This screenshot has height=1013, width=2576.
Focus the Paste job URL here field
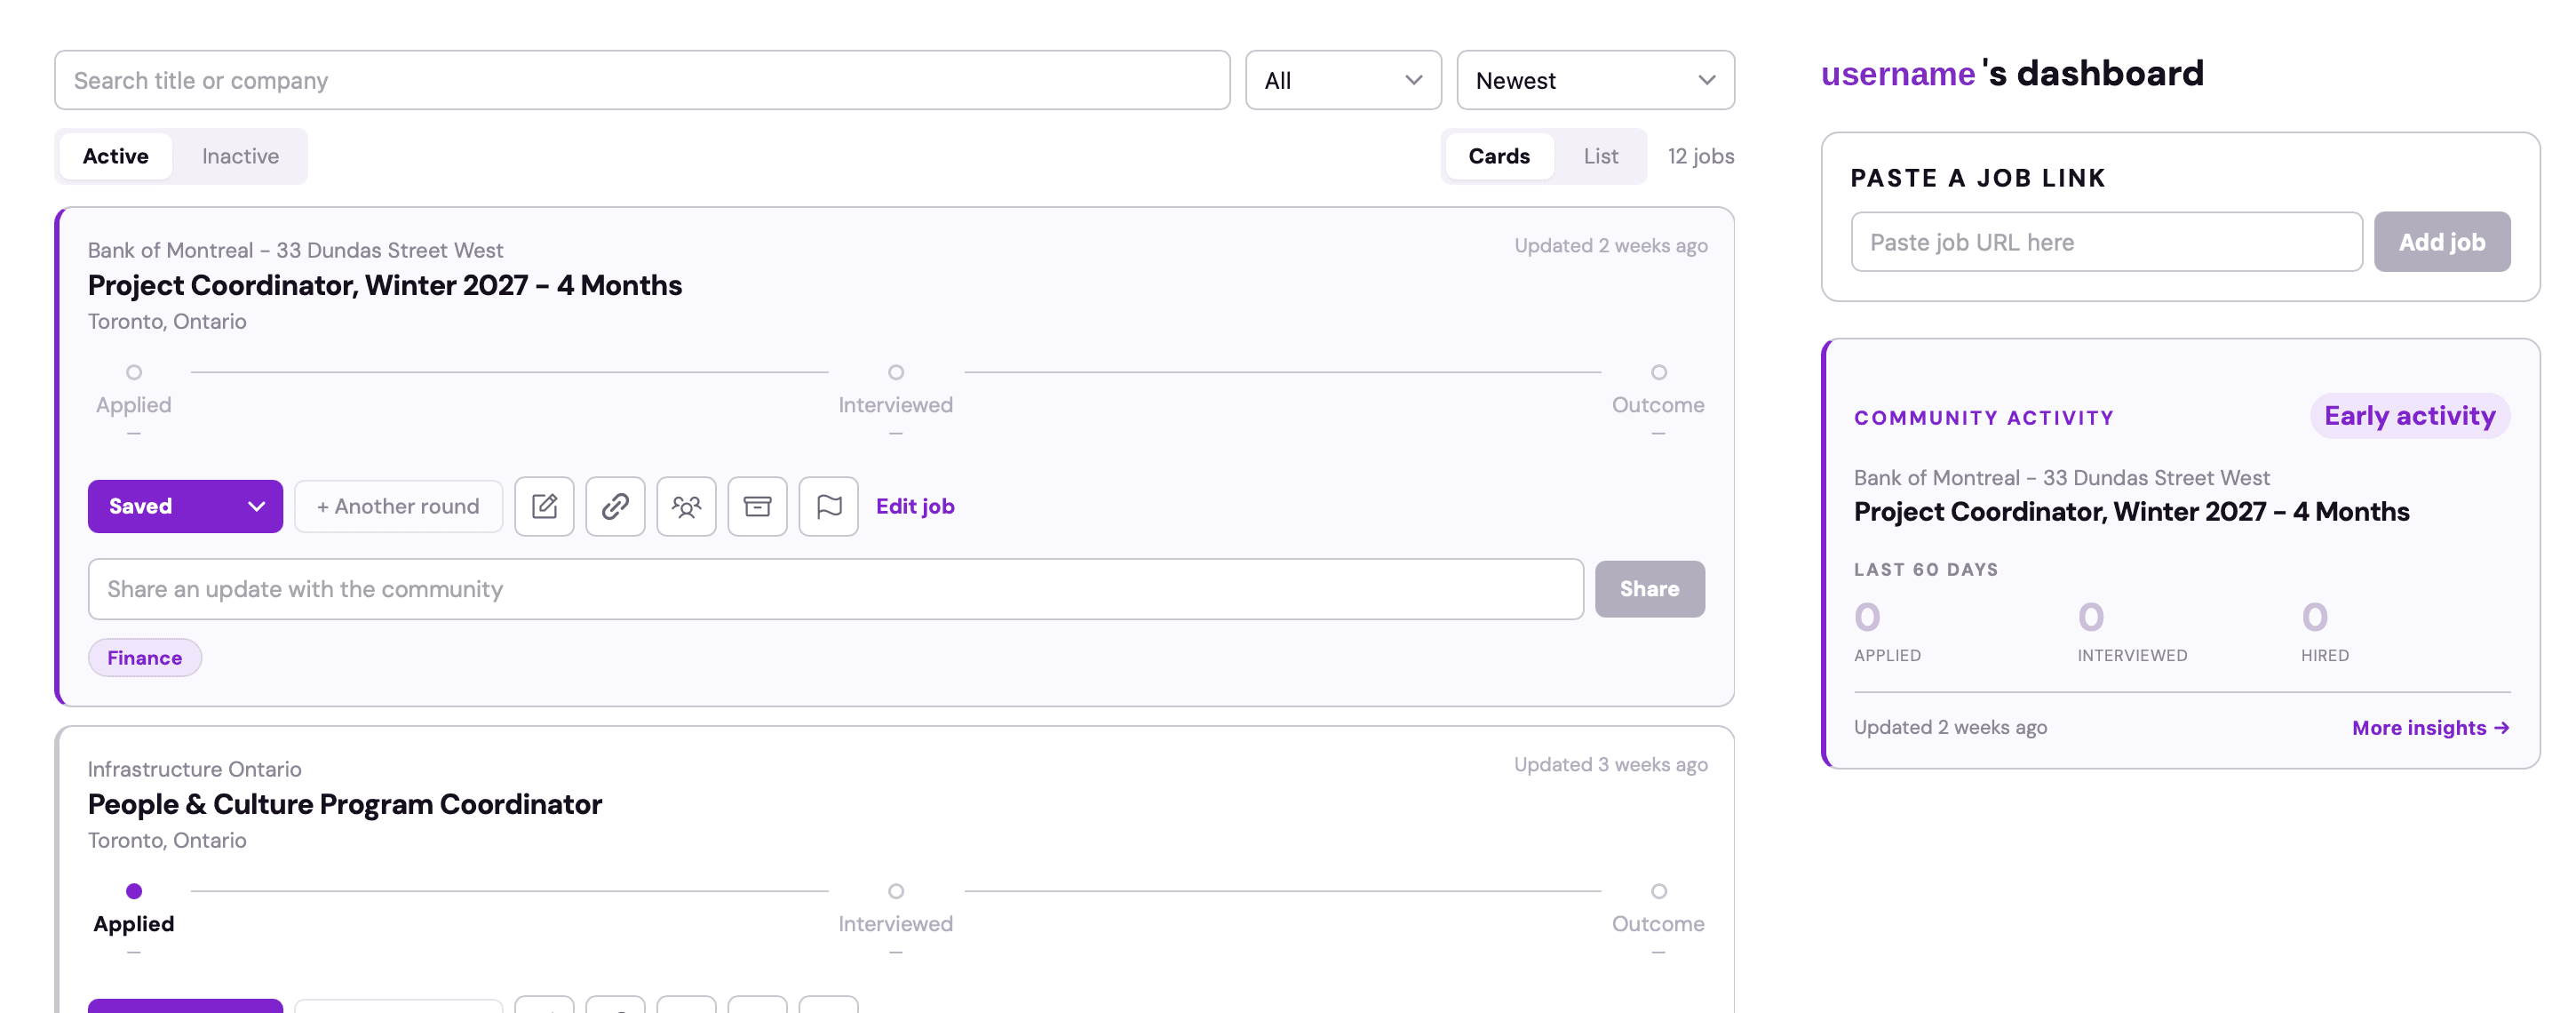pos(2106,242)
